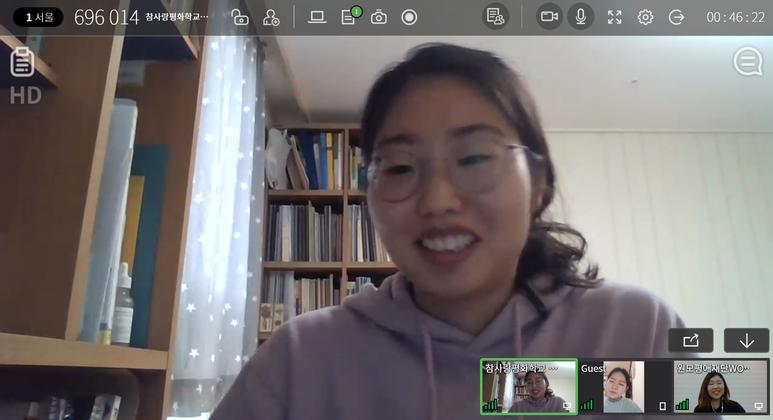Open the participant list icon
Image resolution: width=773 pixels, height=420 pixels.
(495, 17)
